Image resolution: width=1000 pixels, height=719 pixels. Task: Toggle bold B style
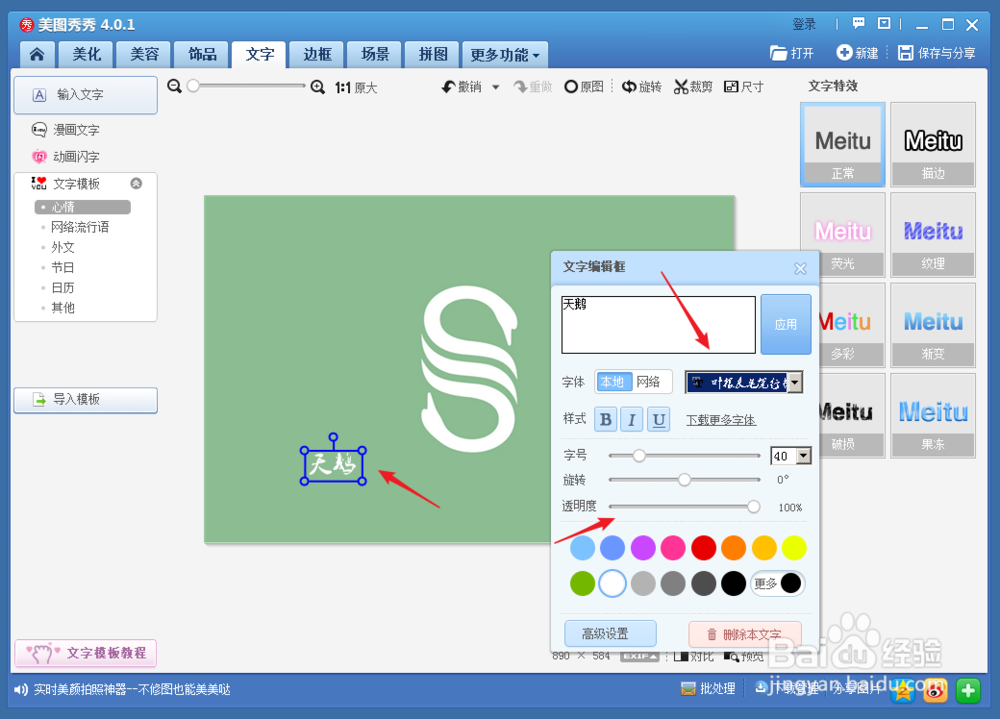606,419
